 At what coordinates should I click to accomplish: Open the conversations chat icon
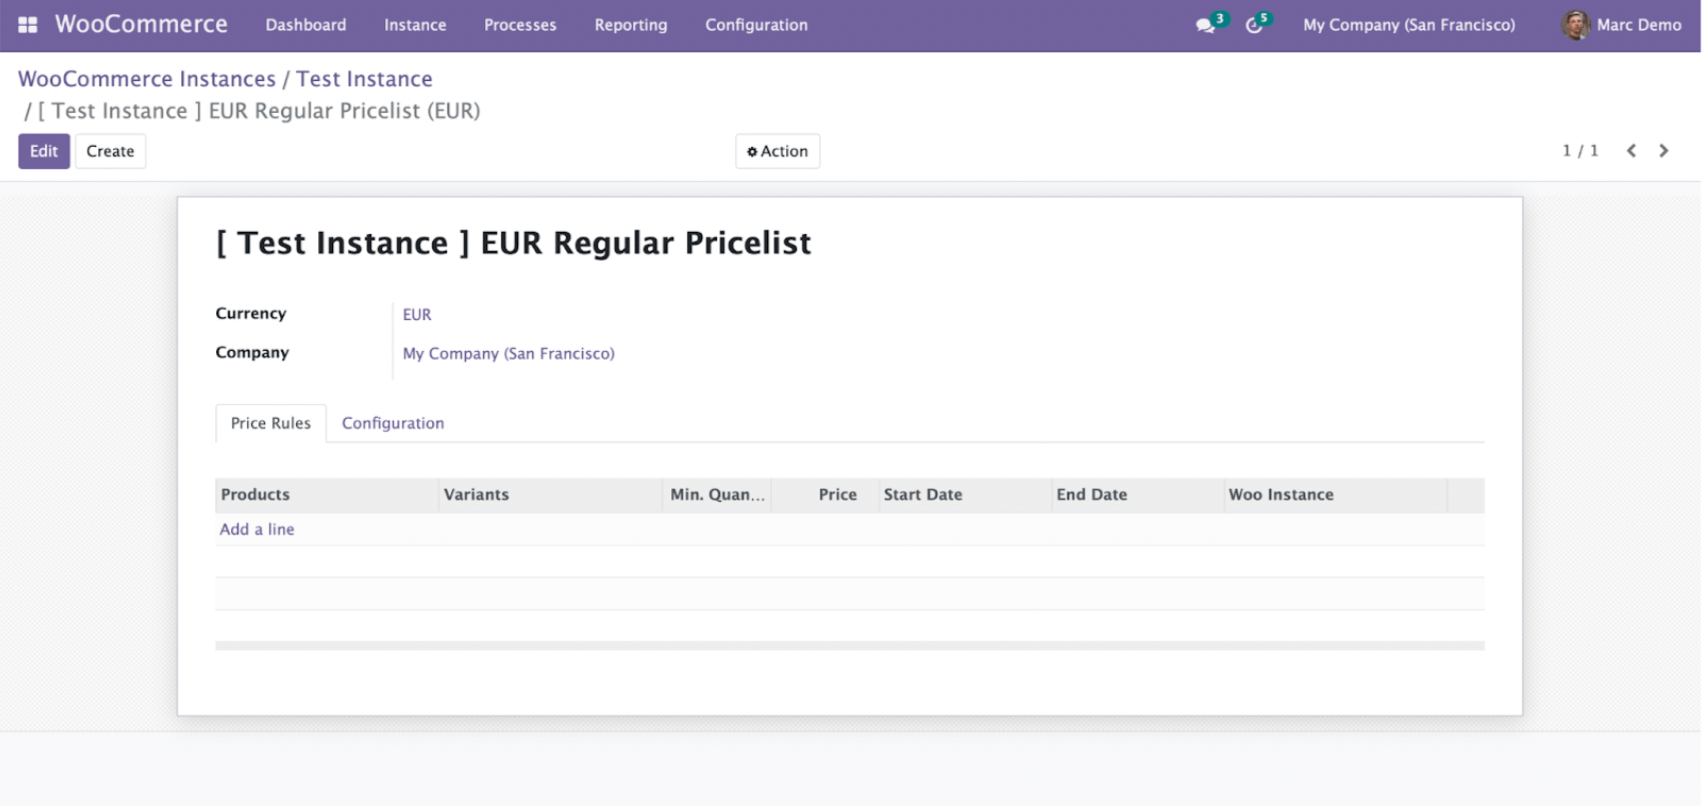point(1205,25)
